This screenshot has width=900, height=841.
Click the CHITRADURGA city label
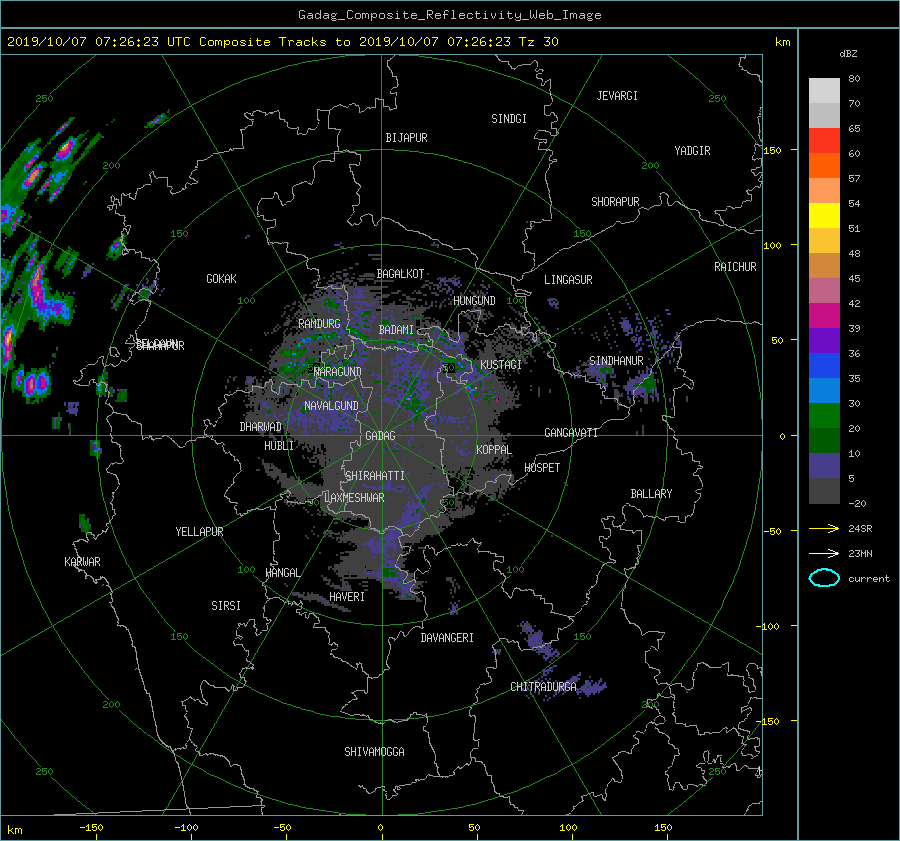[x=544, y=687]
